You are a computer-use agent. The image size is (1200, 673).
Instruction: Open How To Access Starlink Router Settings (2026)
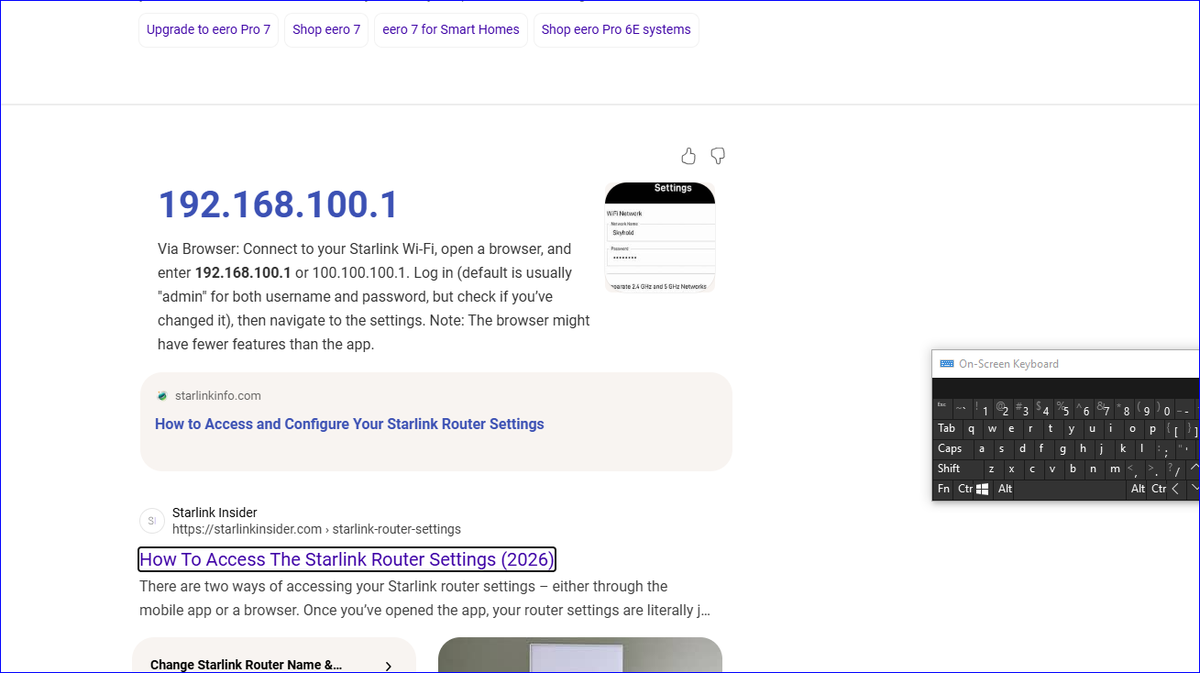click(347, 559)
